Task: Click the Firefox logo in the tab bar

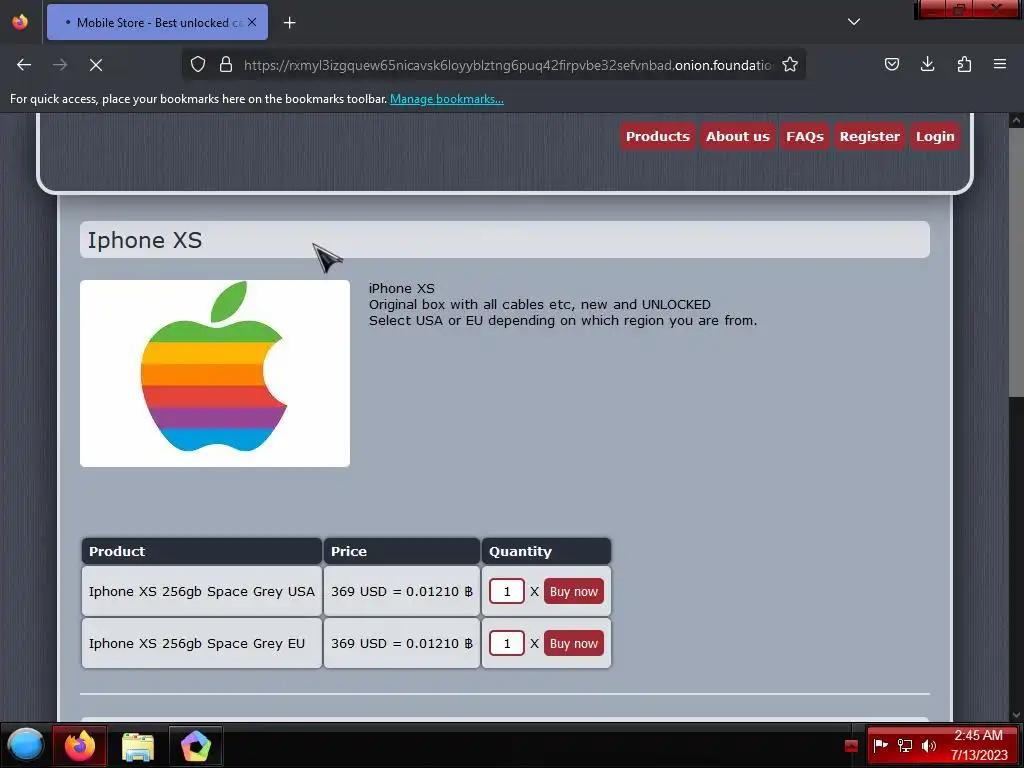Action: (20, 22)
